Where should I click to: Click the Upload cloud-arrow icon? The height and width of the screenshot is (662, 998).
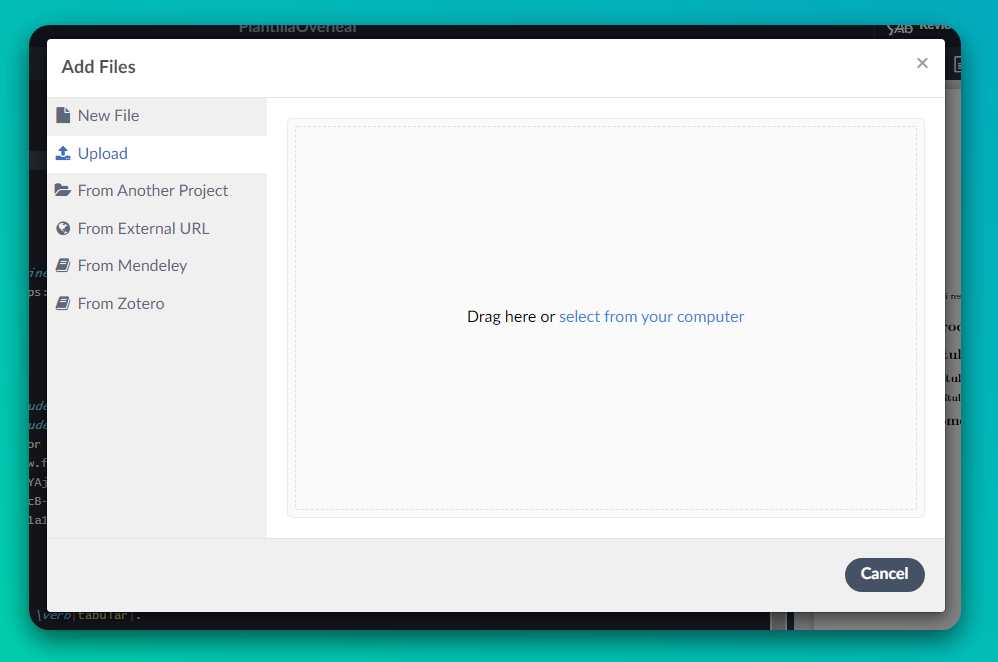tap(62, 153)
